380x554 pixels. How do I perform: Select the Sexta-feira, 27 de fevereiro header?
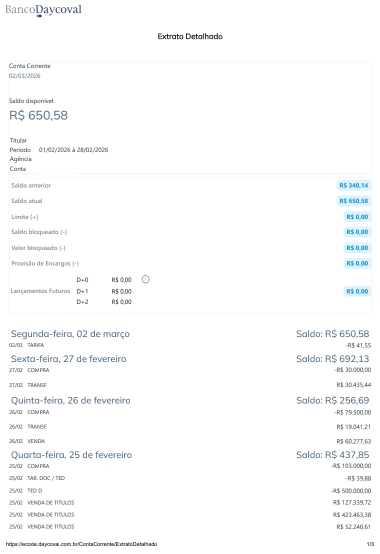click(69, 359)
